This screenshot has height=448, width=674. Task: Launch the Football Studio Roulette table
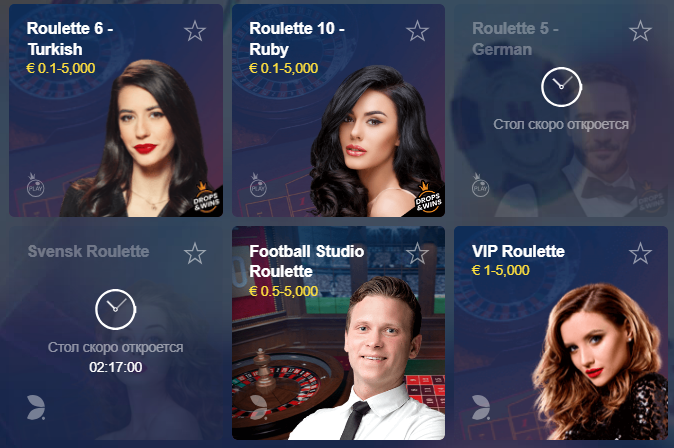pyautogui.click(x=338, y=333)
